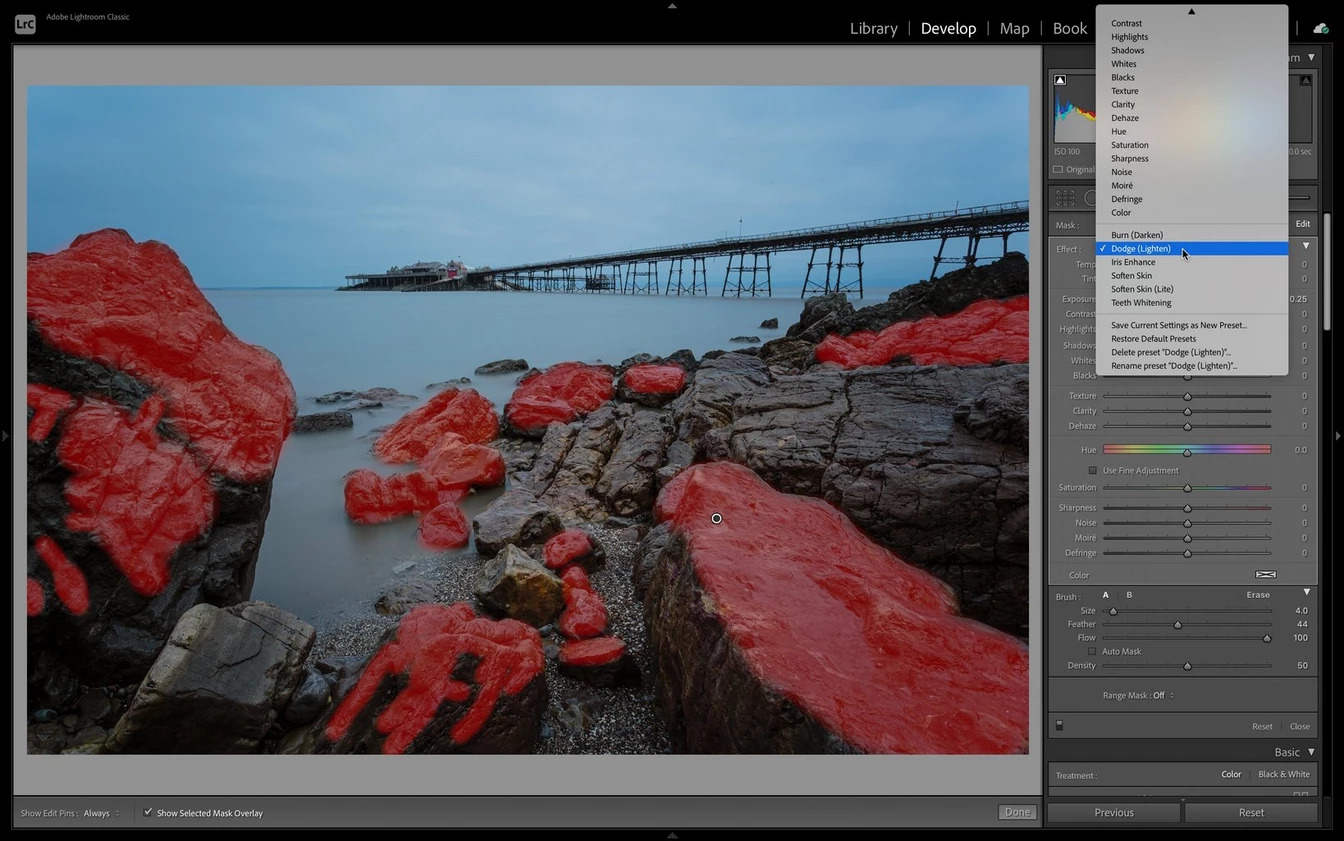This screenshot has height=841, width=1344.
Task: Toggle the brush panel on/off switch icon
Action: pos(1059,726)
